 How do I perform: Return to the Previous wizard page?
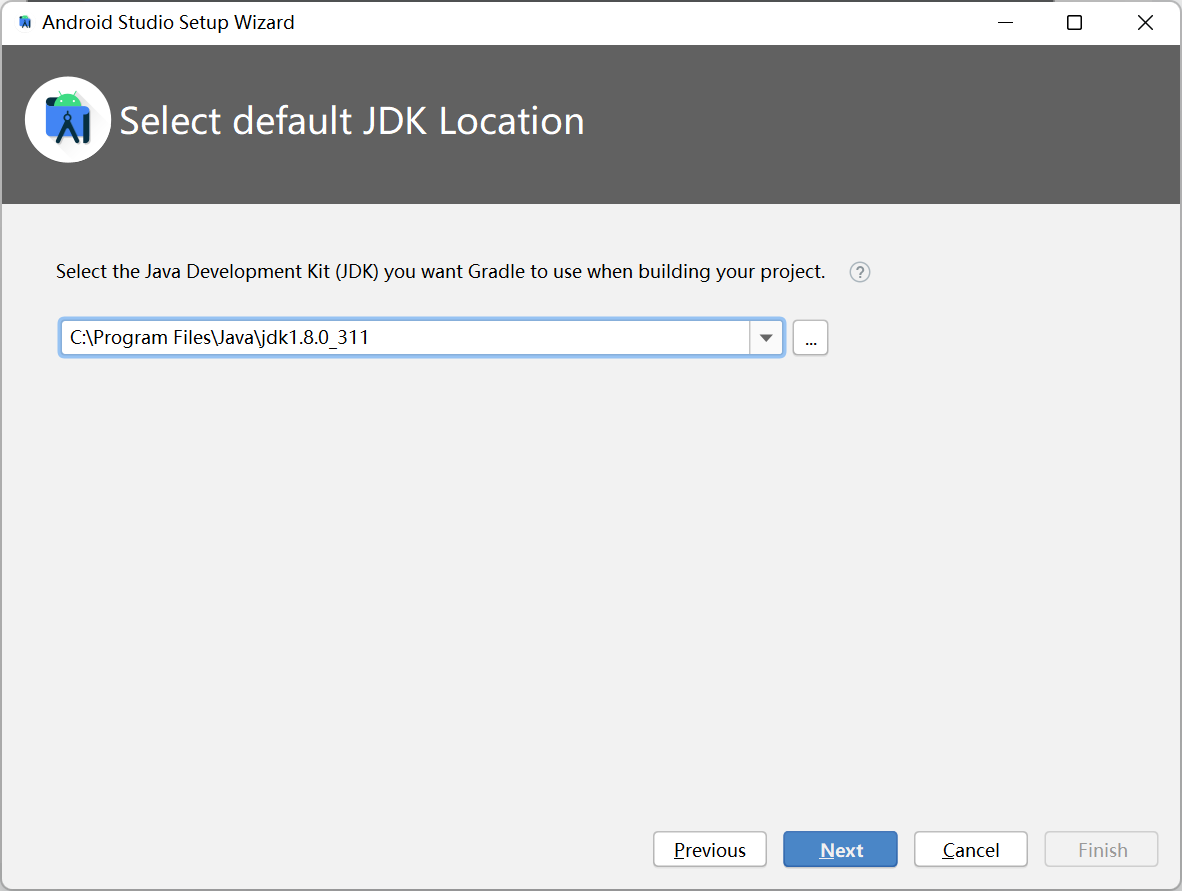coord(710,850)
